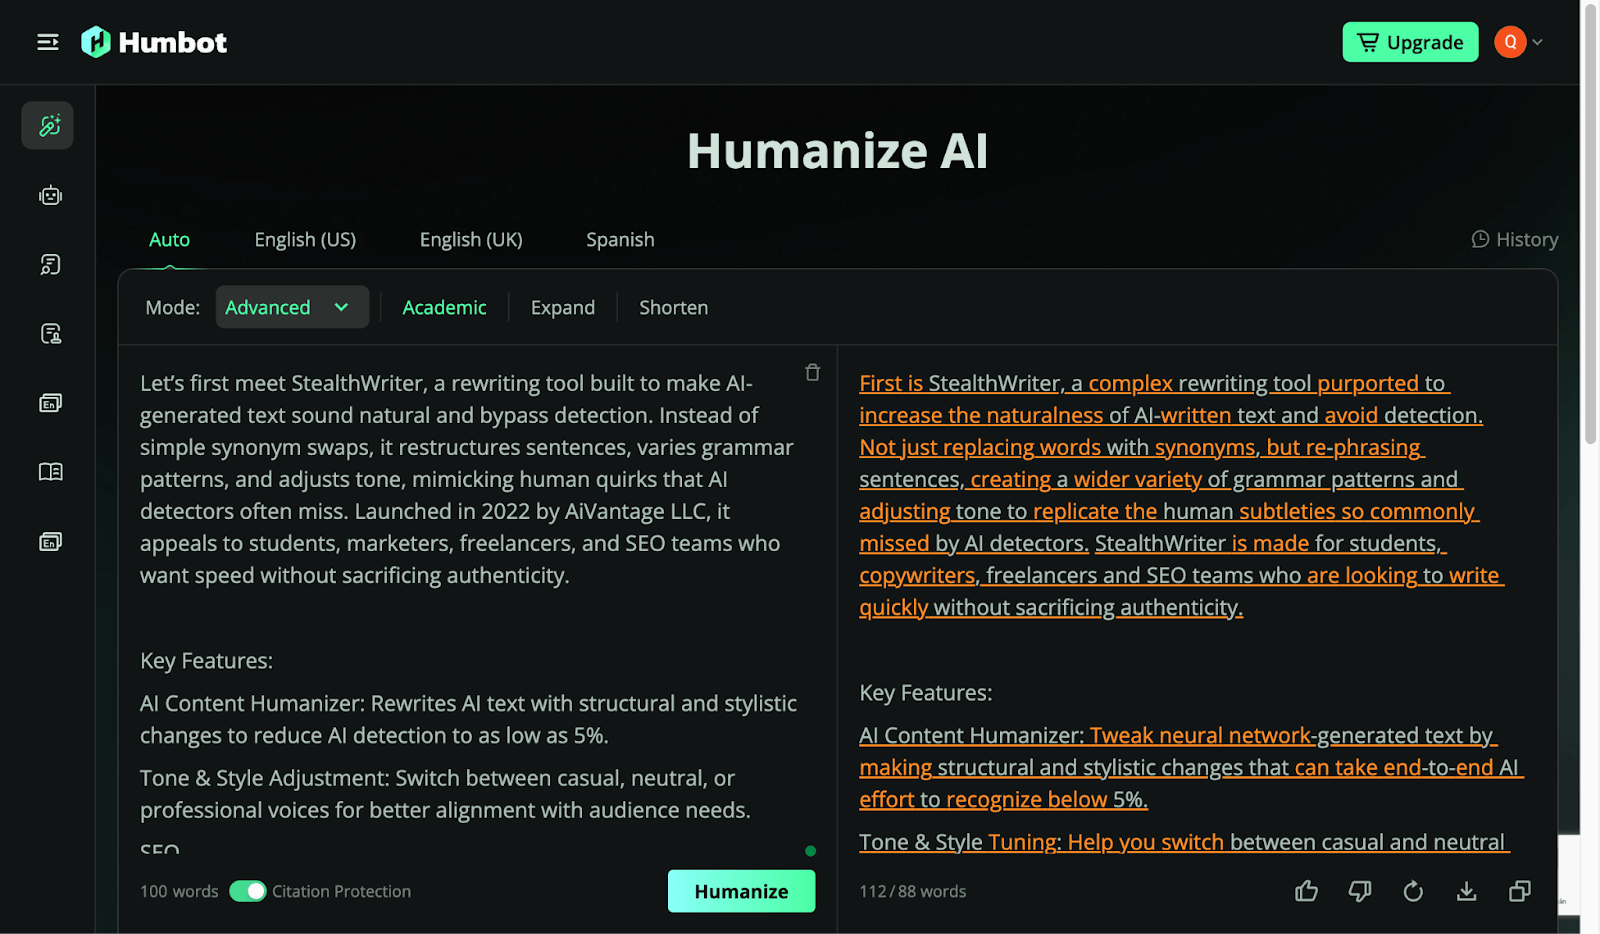The width and height of the screenshot is (1600, 934).
Task: Open the user avatar Q menu
Action: 1510,42
